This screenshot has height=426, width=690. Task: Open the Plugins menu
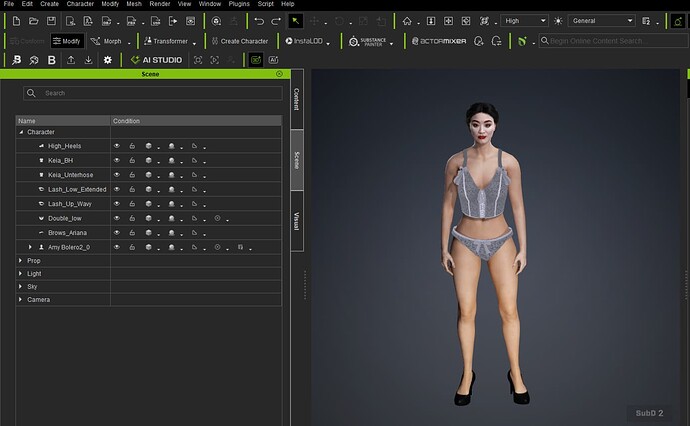tap(239, 4)
